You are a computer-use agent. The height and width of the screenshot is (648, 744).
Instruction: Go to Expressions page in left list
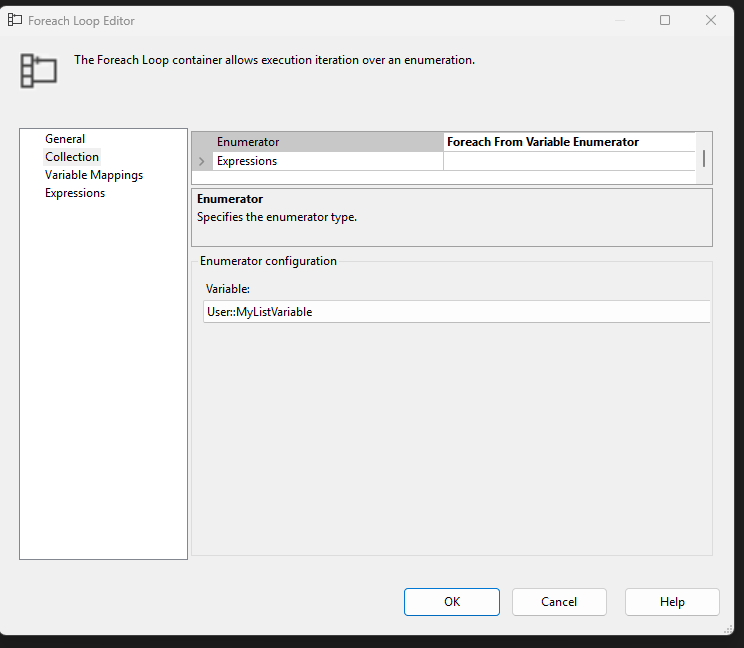[75, 193]
